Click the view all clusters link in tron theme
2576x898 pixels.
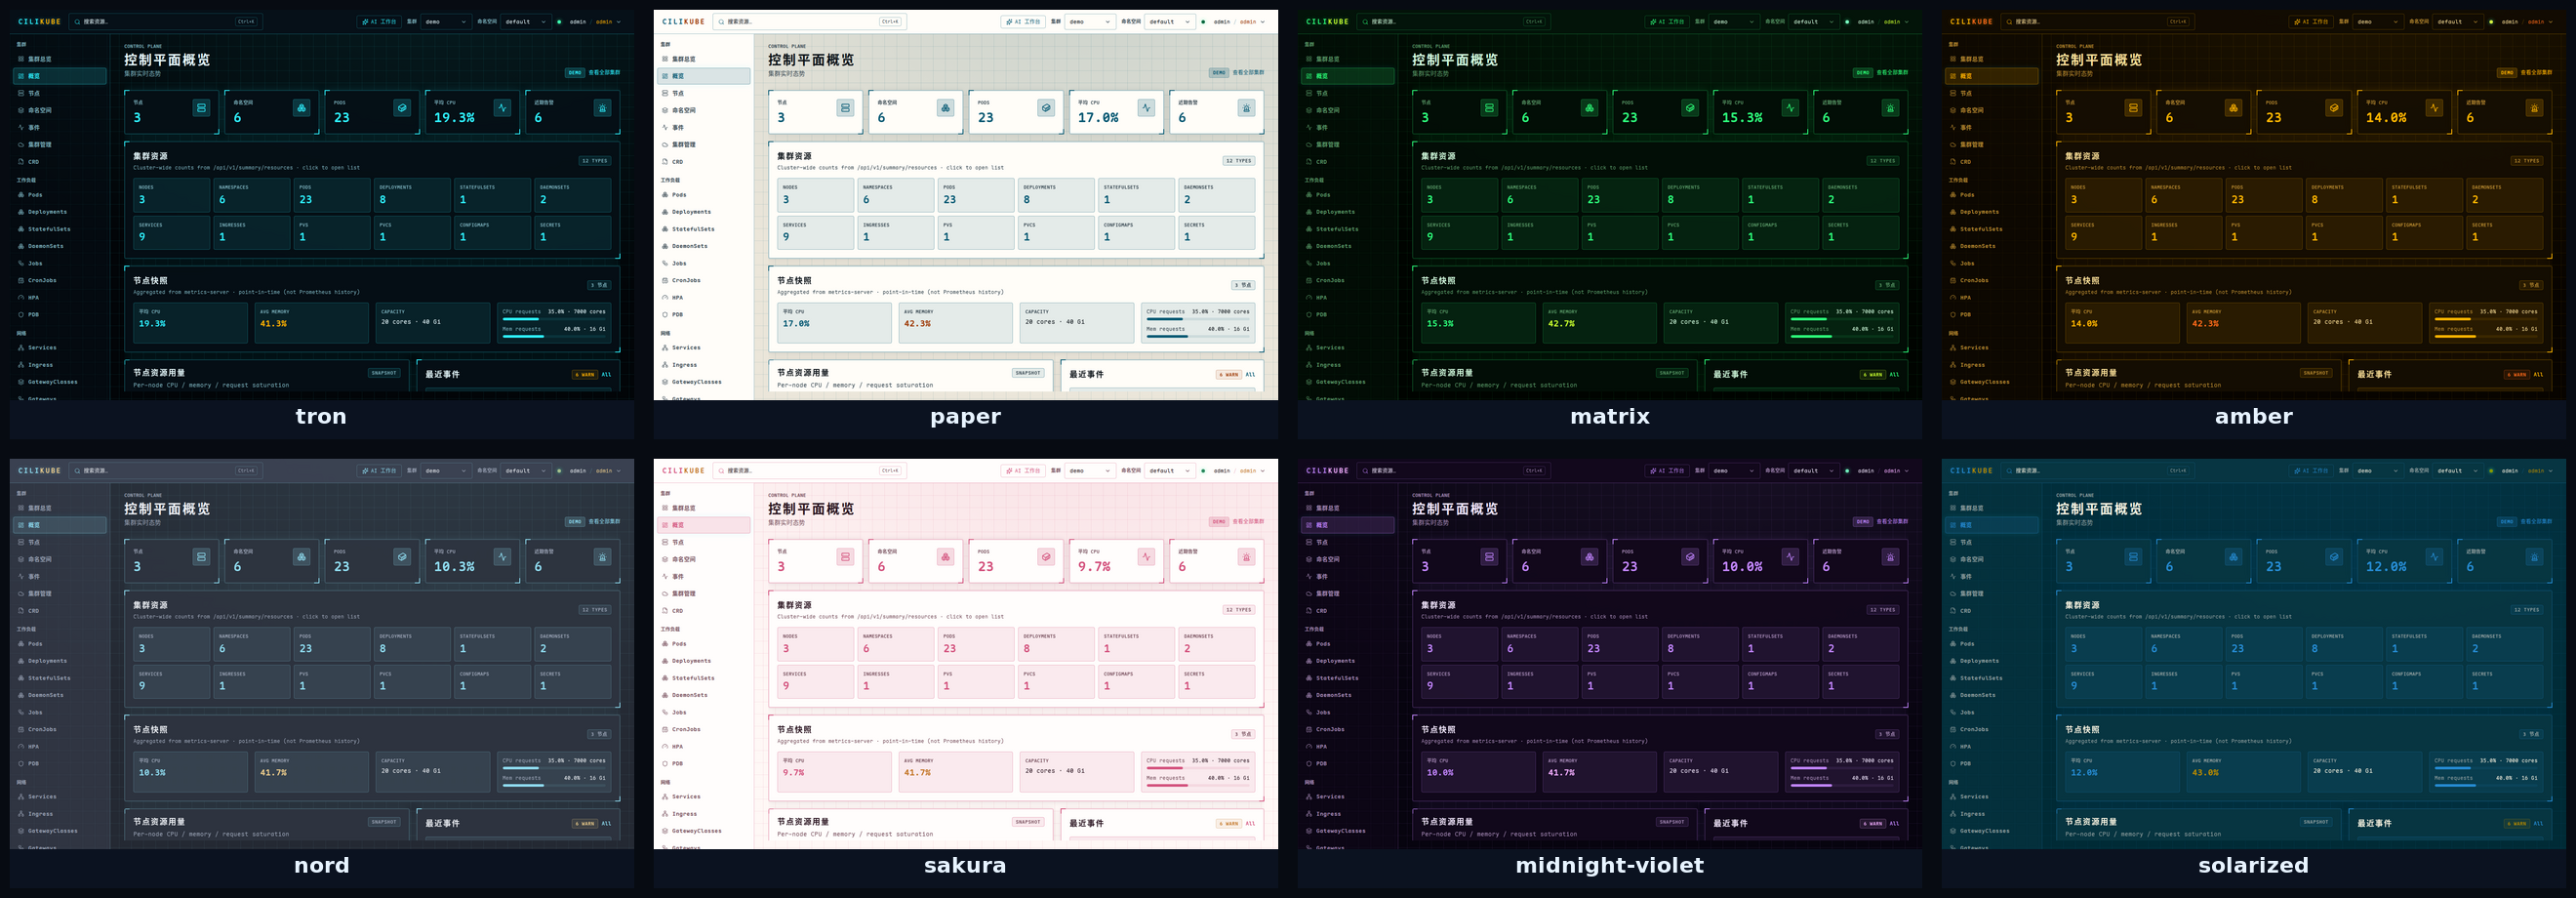(x=604, y=73)
